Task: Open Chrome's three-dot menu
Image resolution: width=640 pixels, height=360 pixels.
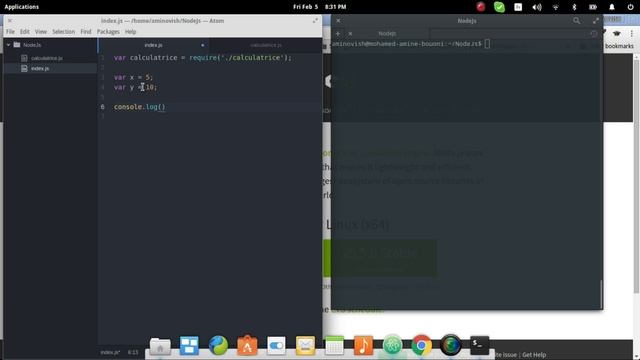Action: (631, 33)
